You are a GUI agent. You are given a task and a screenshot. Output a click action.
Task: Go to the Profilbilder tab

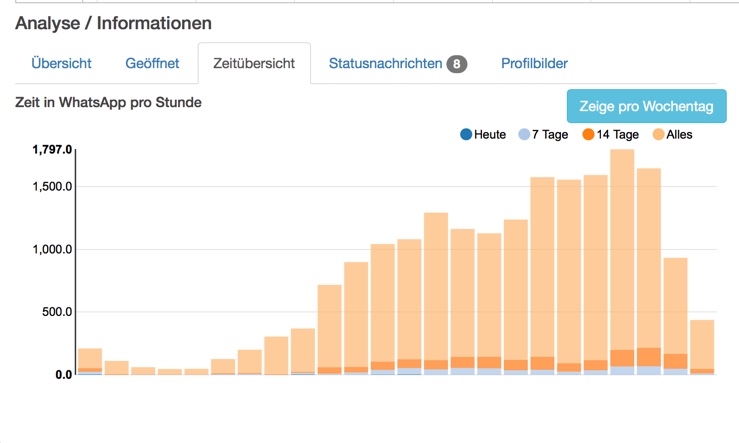534,63
